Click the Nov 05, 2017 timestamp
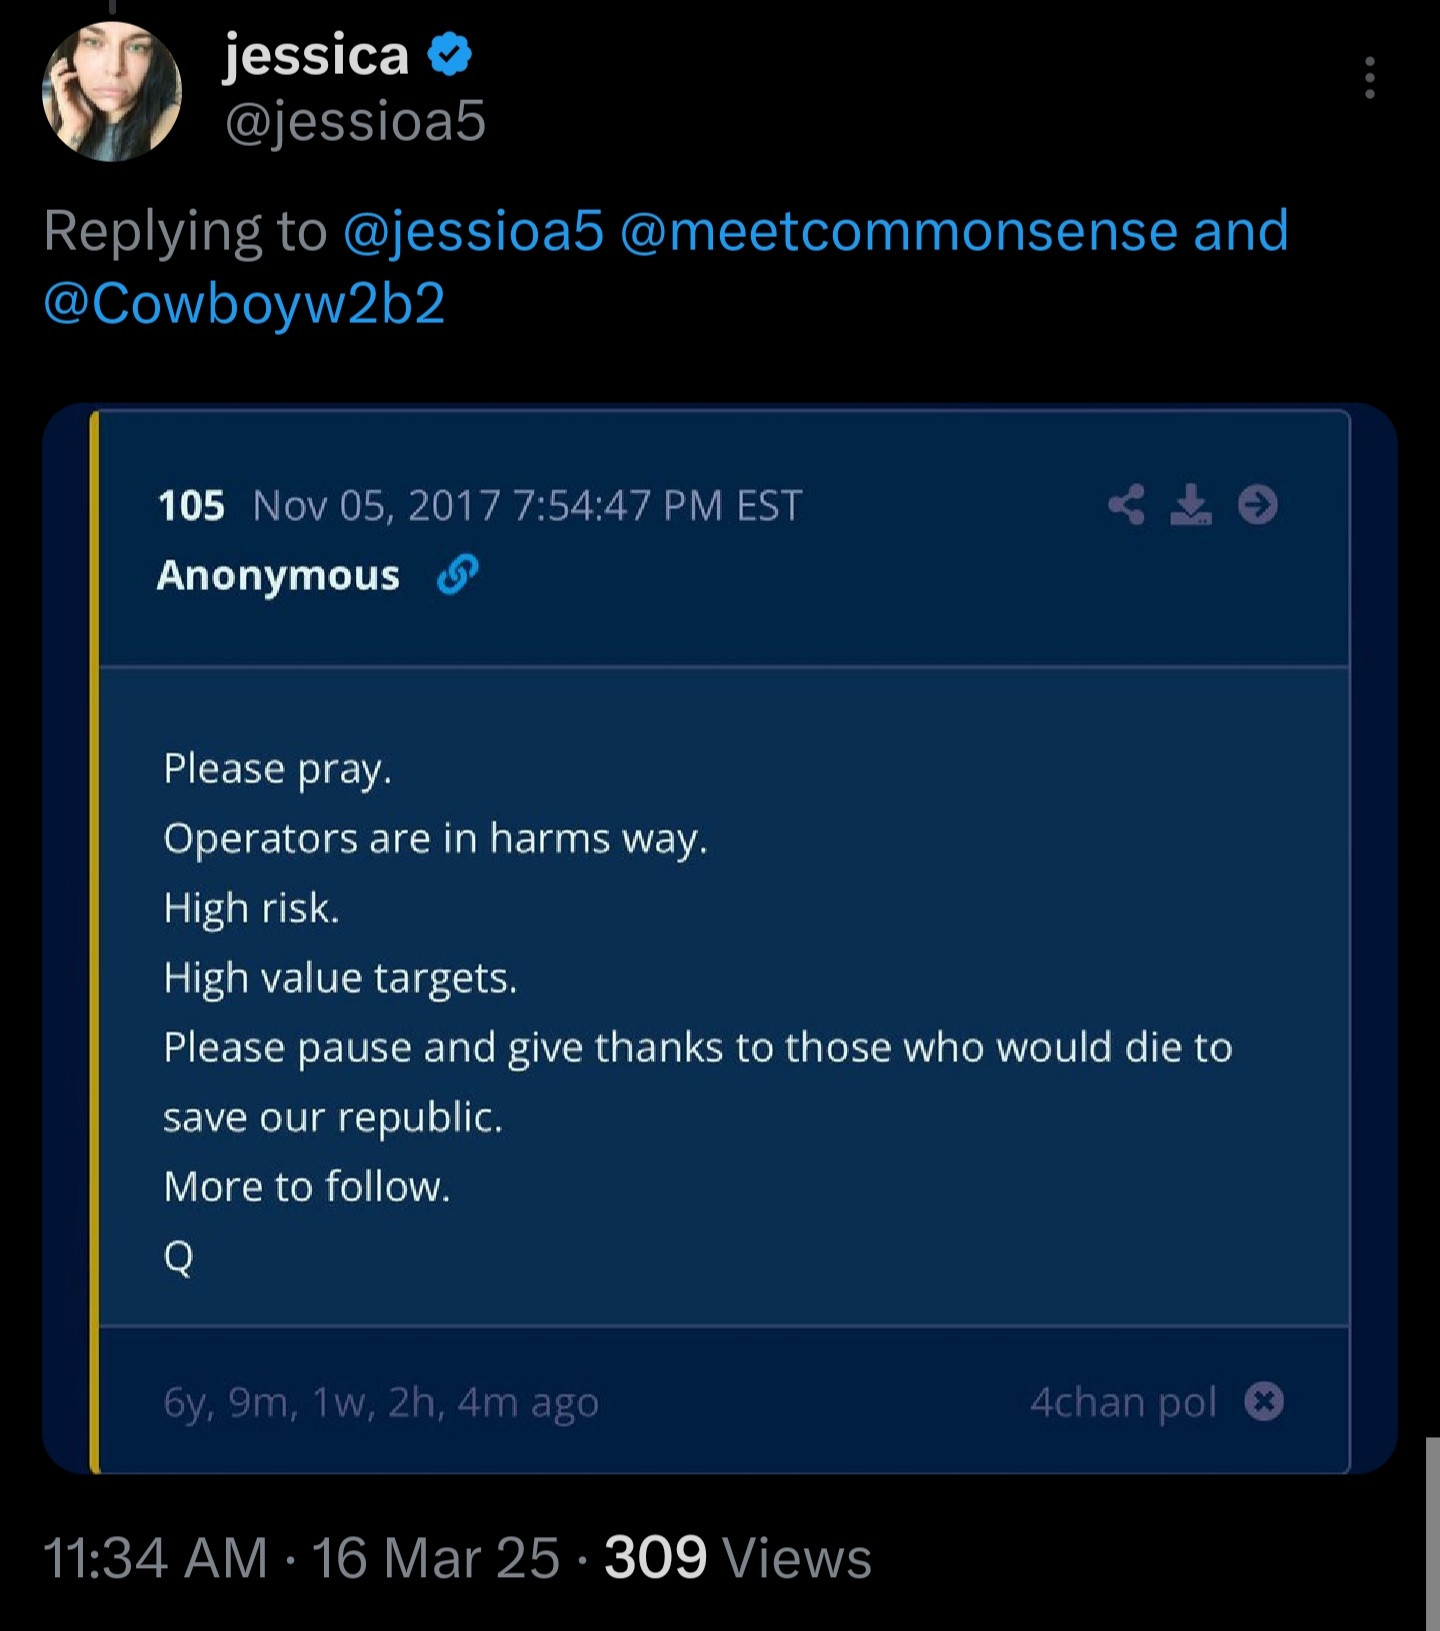The image size is (1440, 1631). pos(527,506)
